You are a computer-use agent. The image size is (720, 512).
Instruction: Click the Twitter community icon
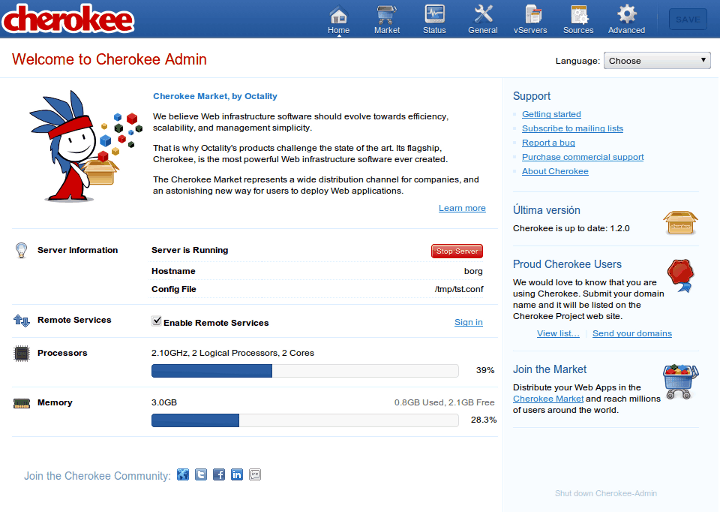pos(201,475)
